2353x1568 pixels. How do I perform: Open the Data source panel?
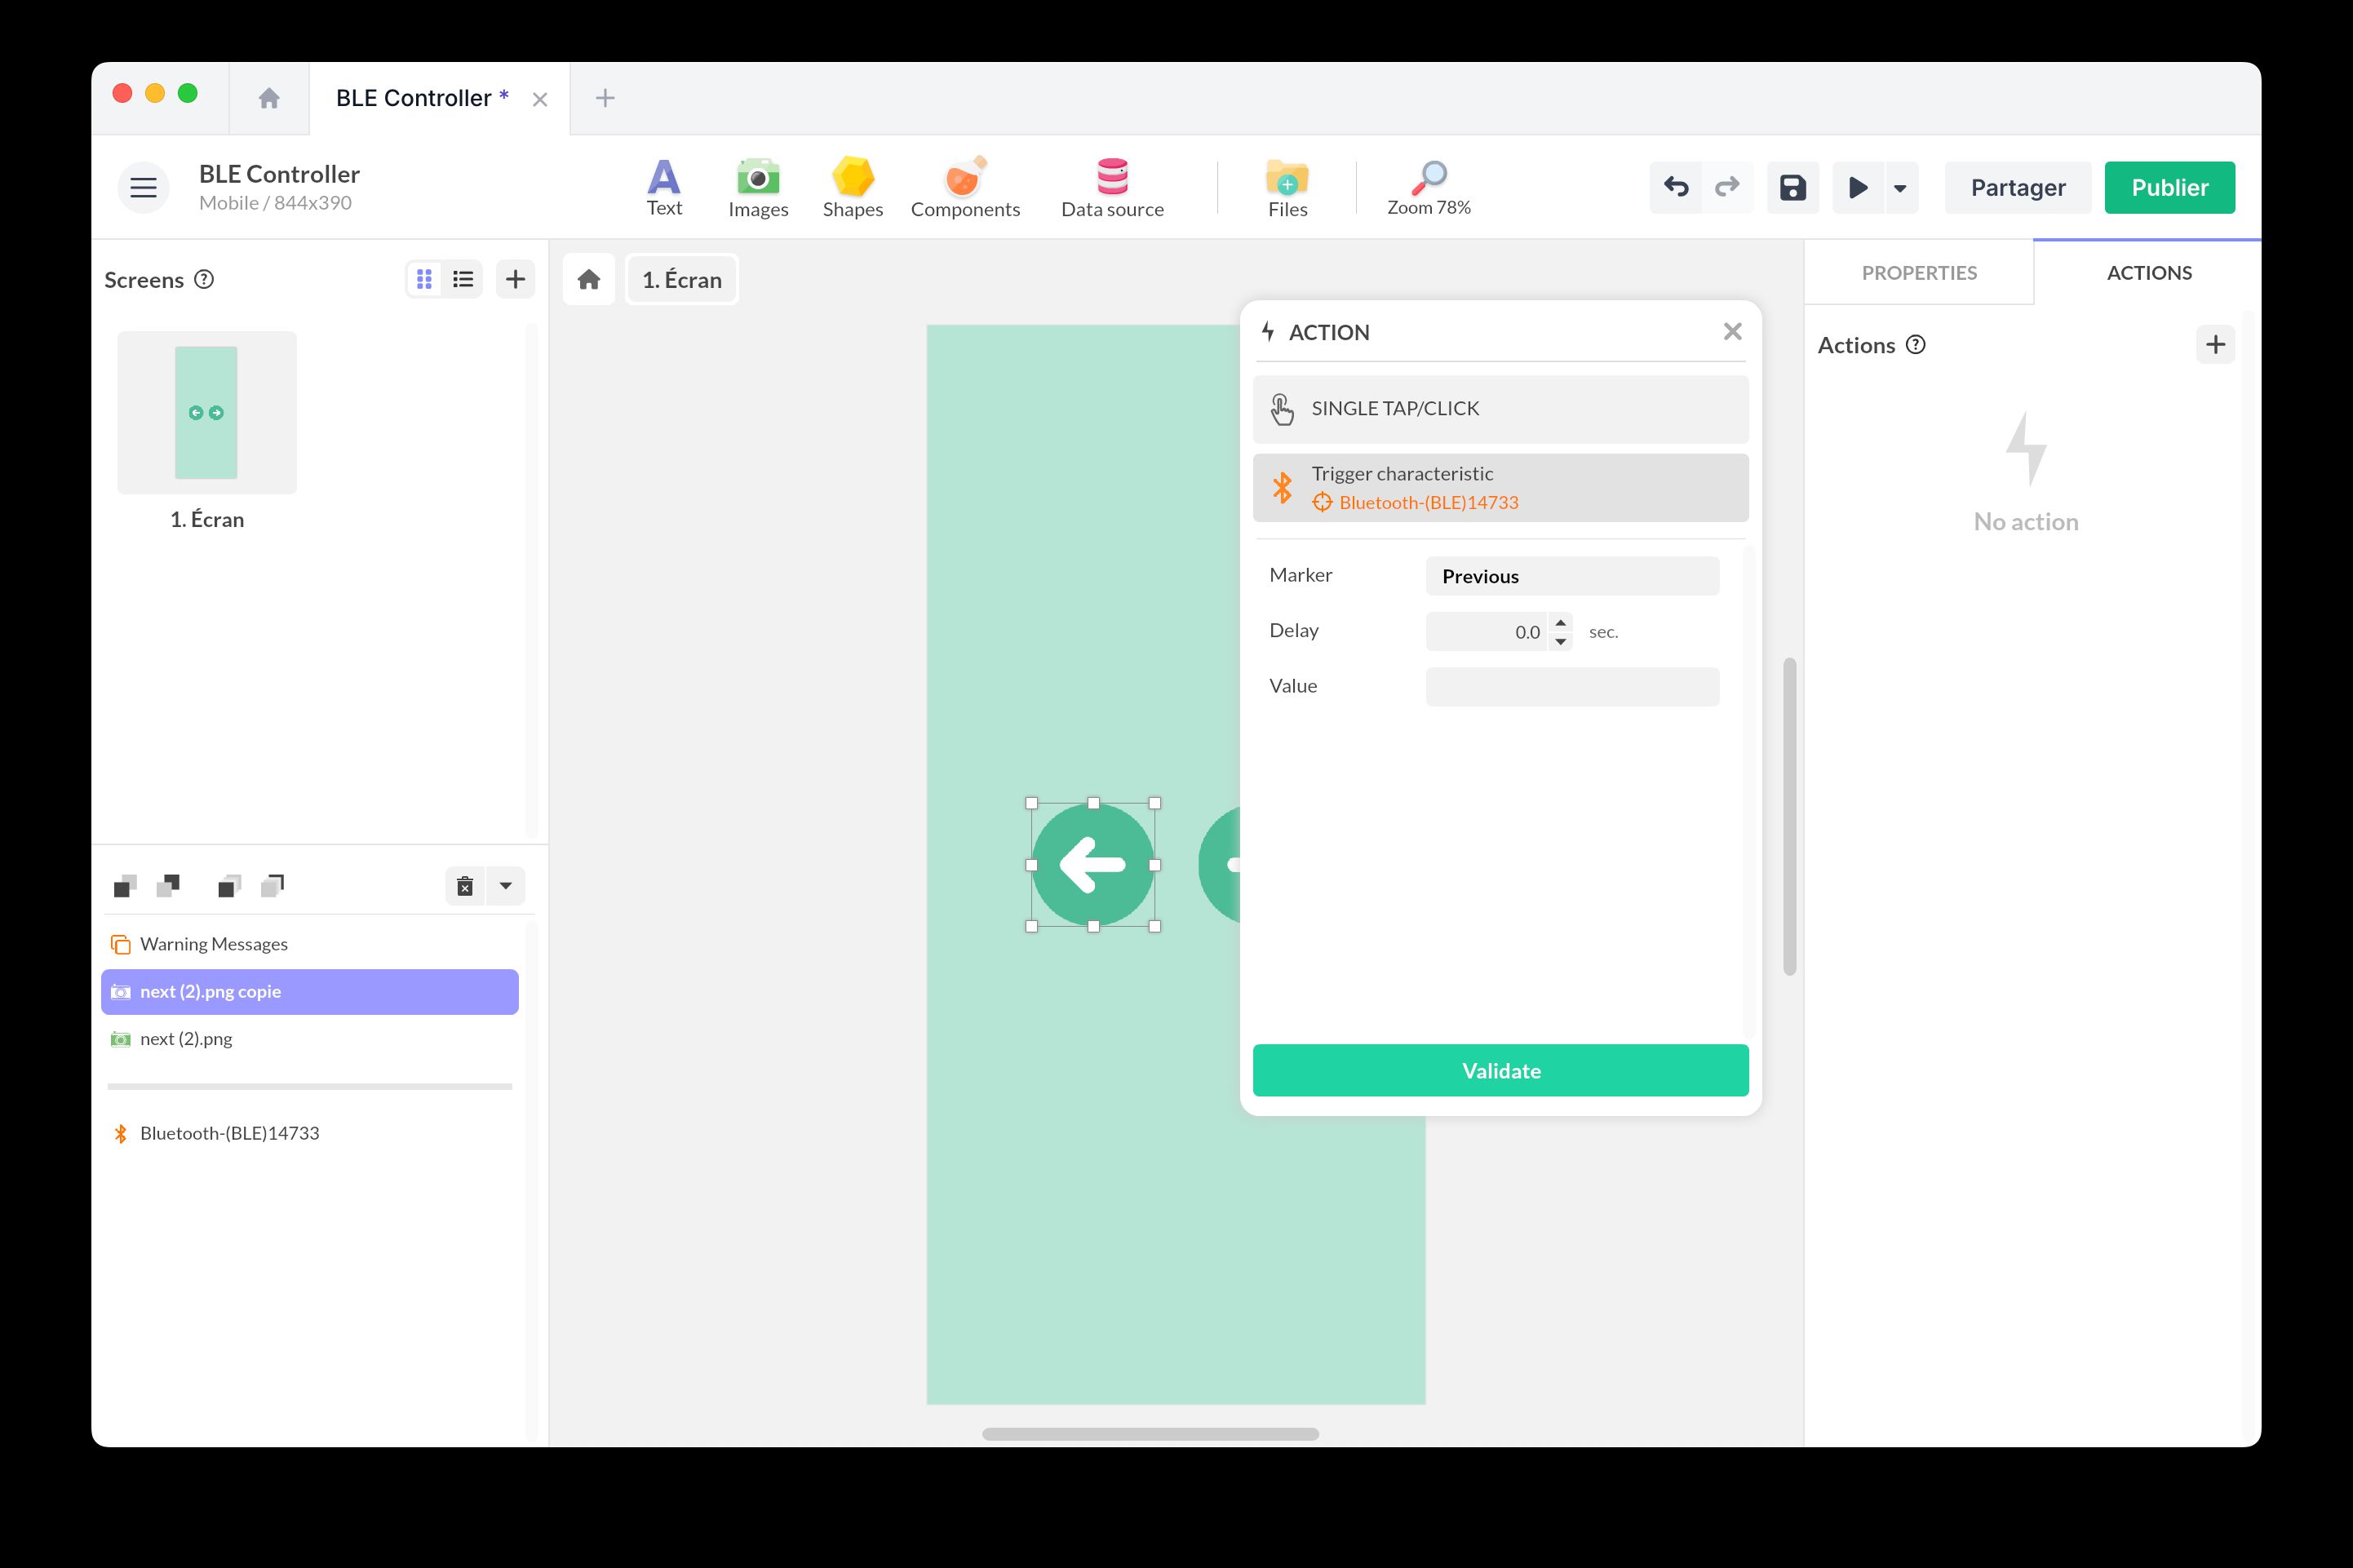pyautogui.click(x=1111, y=187)
